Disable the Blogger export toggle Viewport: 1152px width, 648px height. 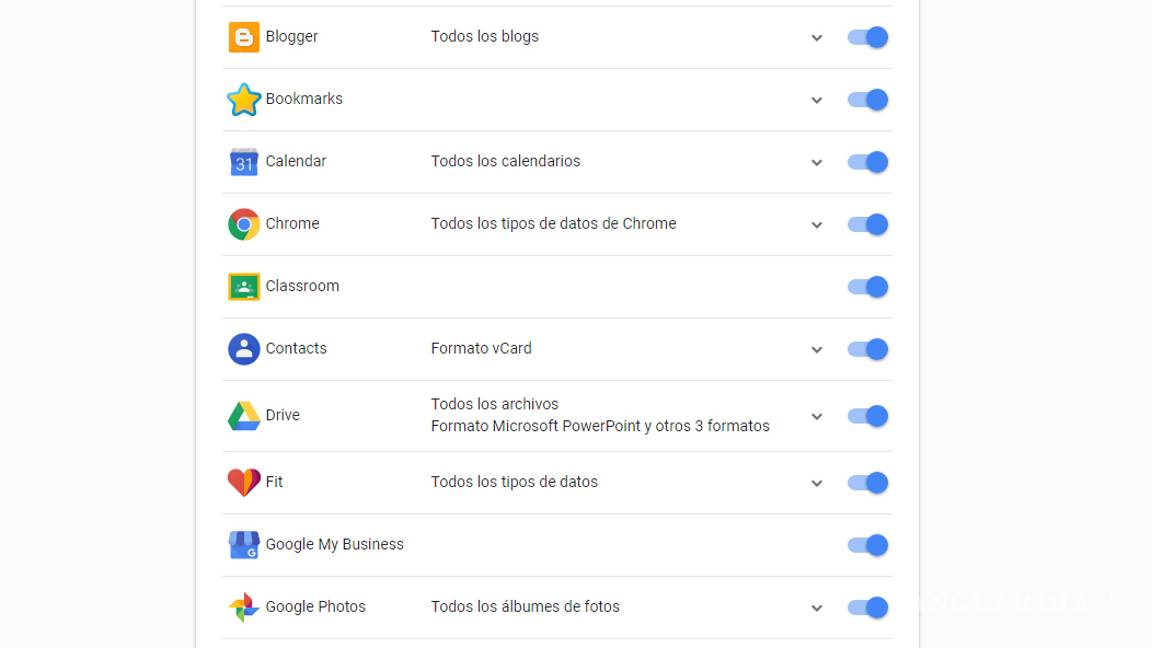(x=867, y=36)
